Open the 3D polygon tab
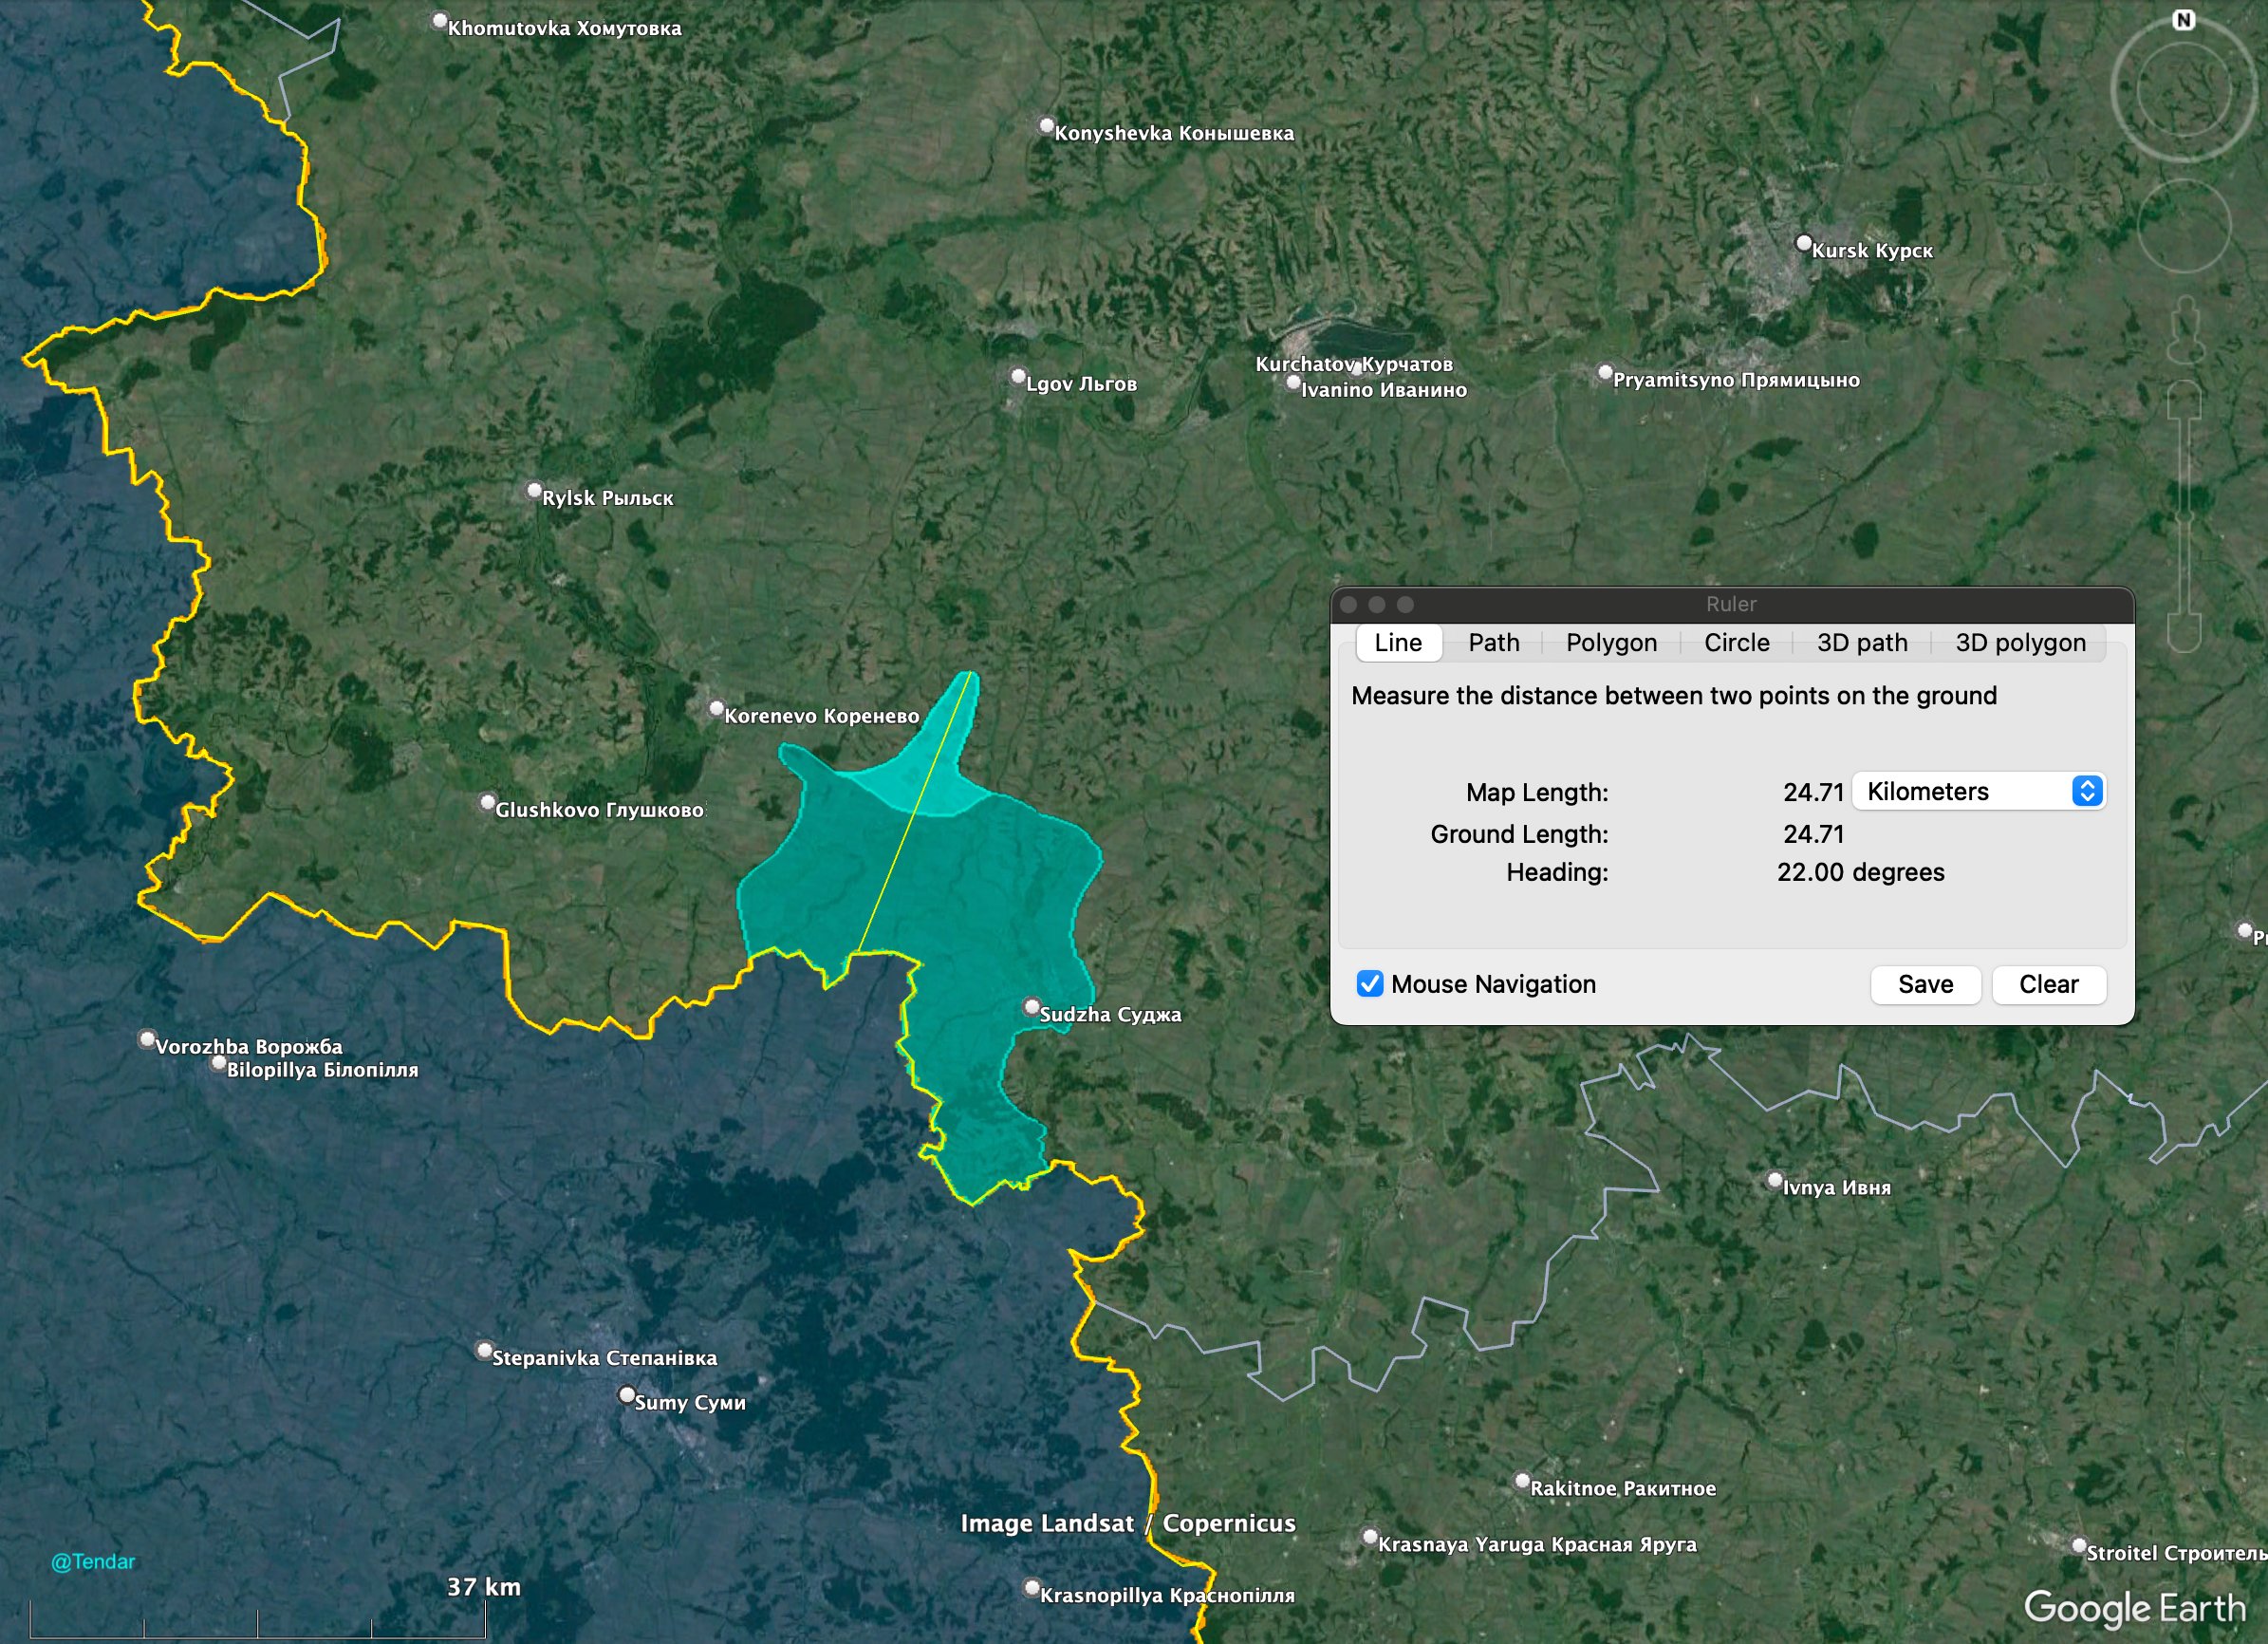Screen dimensions: 2268x1644 2020,642
